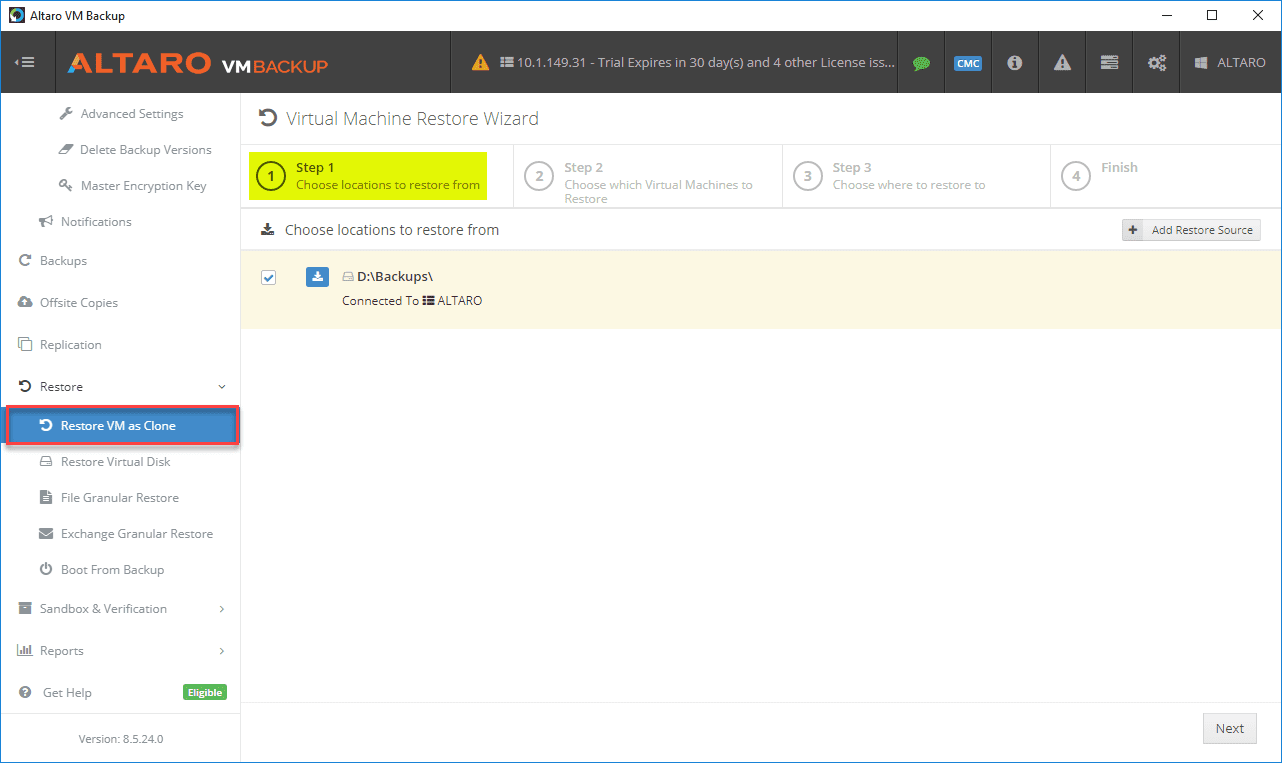Click the server hosts icon in header
Screen dimensions: 1282x763
[1109, 63]
